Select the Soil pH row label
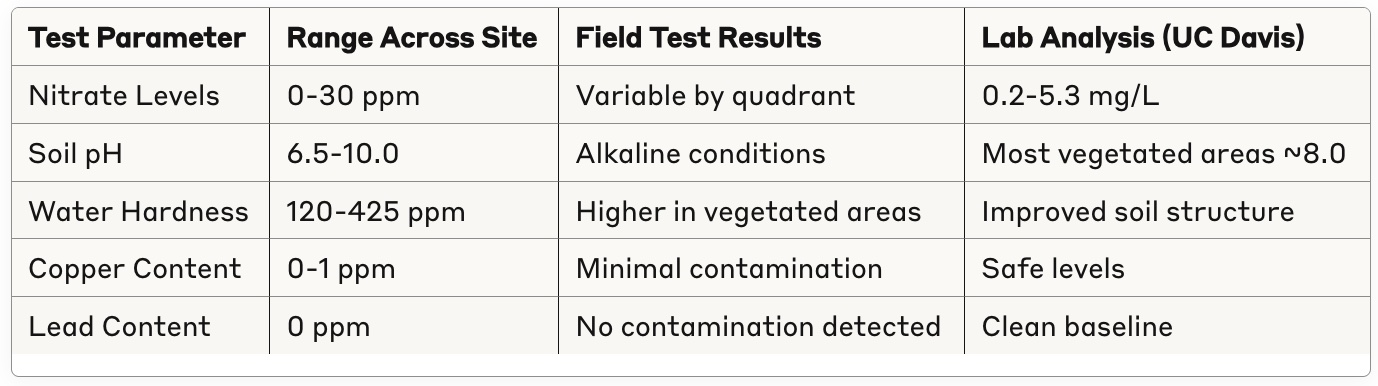Image resolution: width=1378 pixels, height=386 pixels. pos(75,153)
